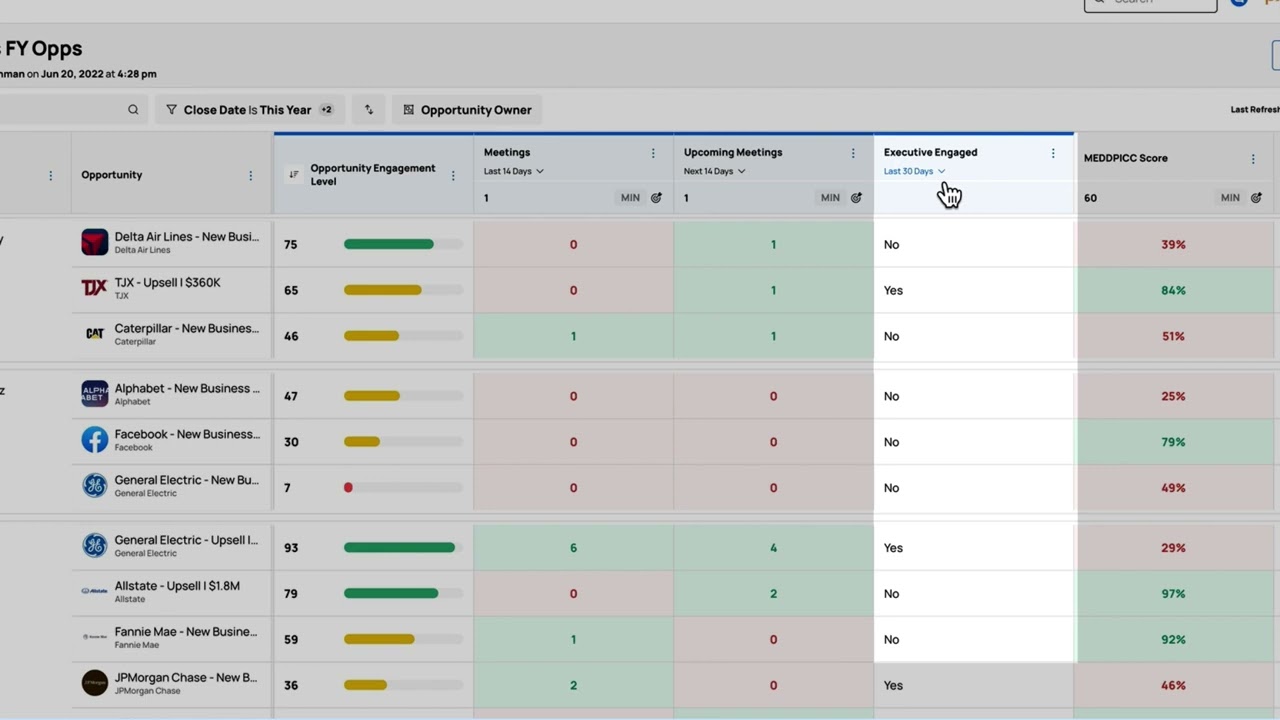Screen dimensions: 1280x720
Task: Click Executive Engaged Yes for JPMorgan Chase
Action: pos(893,686)
